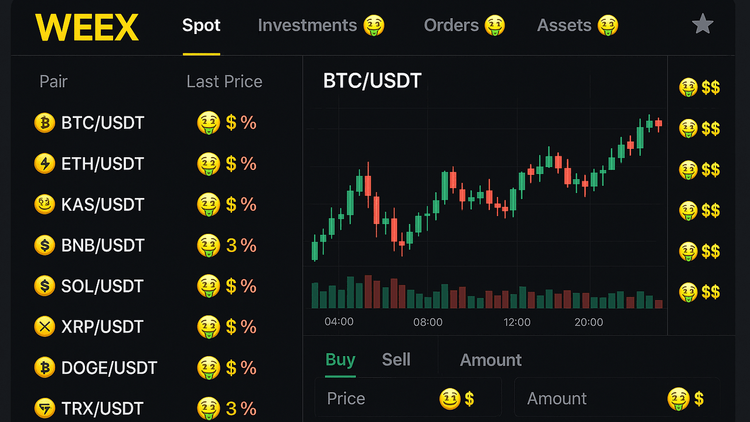750x422 pixels.
Task: Click the XRP coin icon
Action: pos(44,327)
